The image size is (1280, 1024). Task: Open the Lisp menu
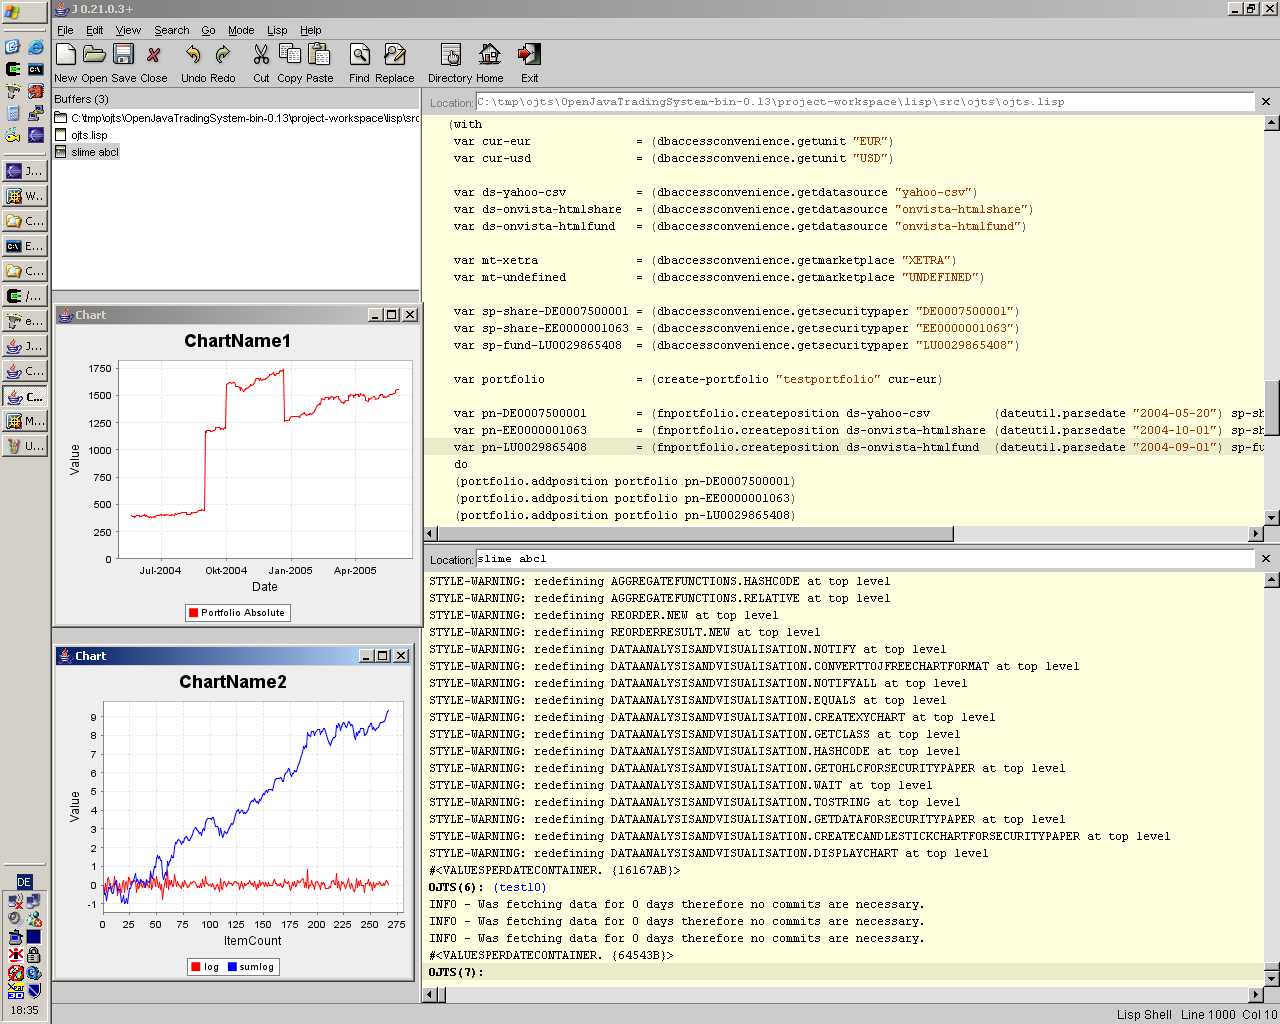coord(277,30)
